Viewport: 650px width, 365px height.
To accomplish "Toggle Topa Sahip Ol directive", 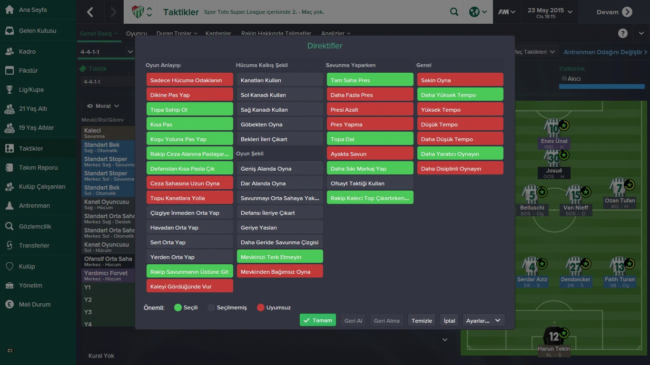I will (x=189, y=110).
